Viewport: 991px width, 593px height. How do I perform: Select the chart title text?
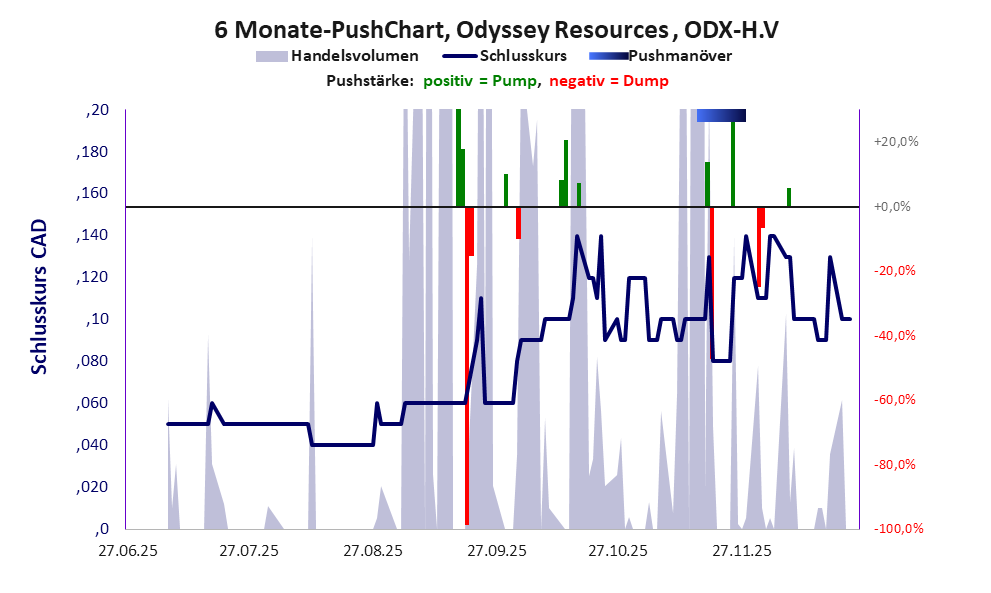(x=496, y=30)
